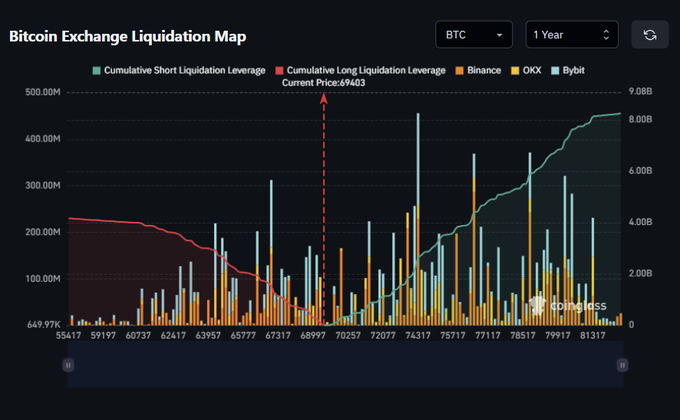680x420 pixels.
Task: Select the Binance legend label text
Action: [484, 71]
